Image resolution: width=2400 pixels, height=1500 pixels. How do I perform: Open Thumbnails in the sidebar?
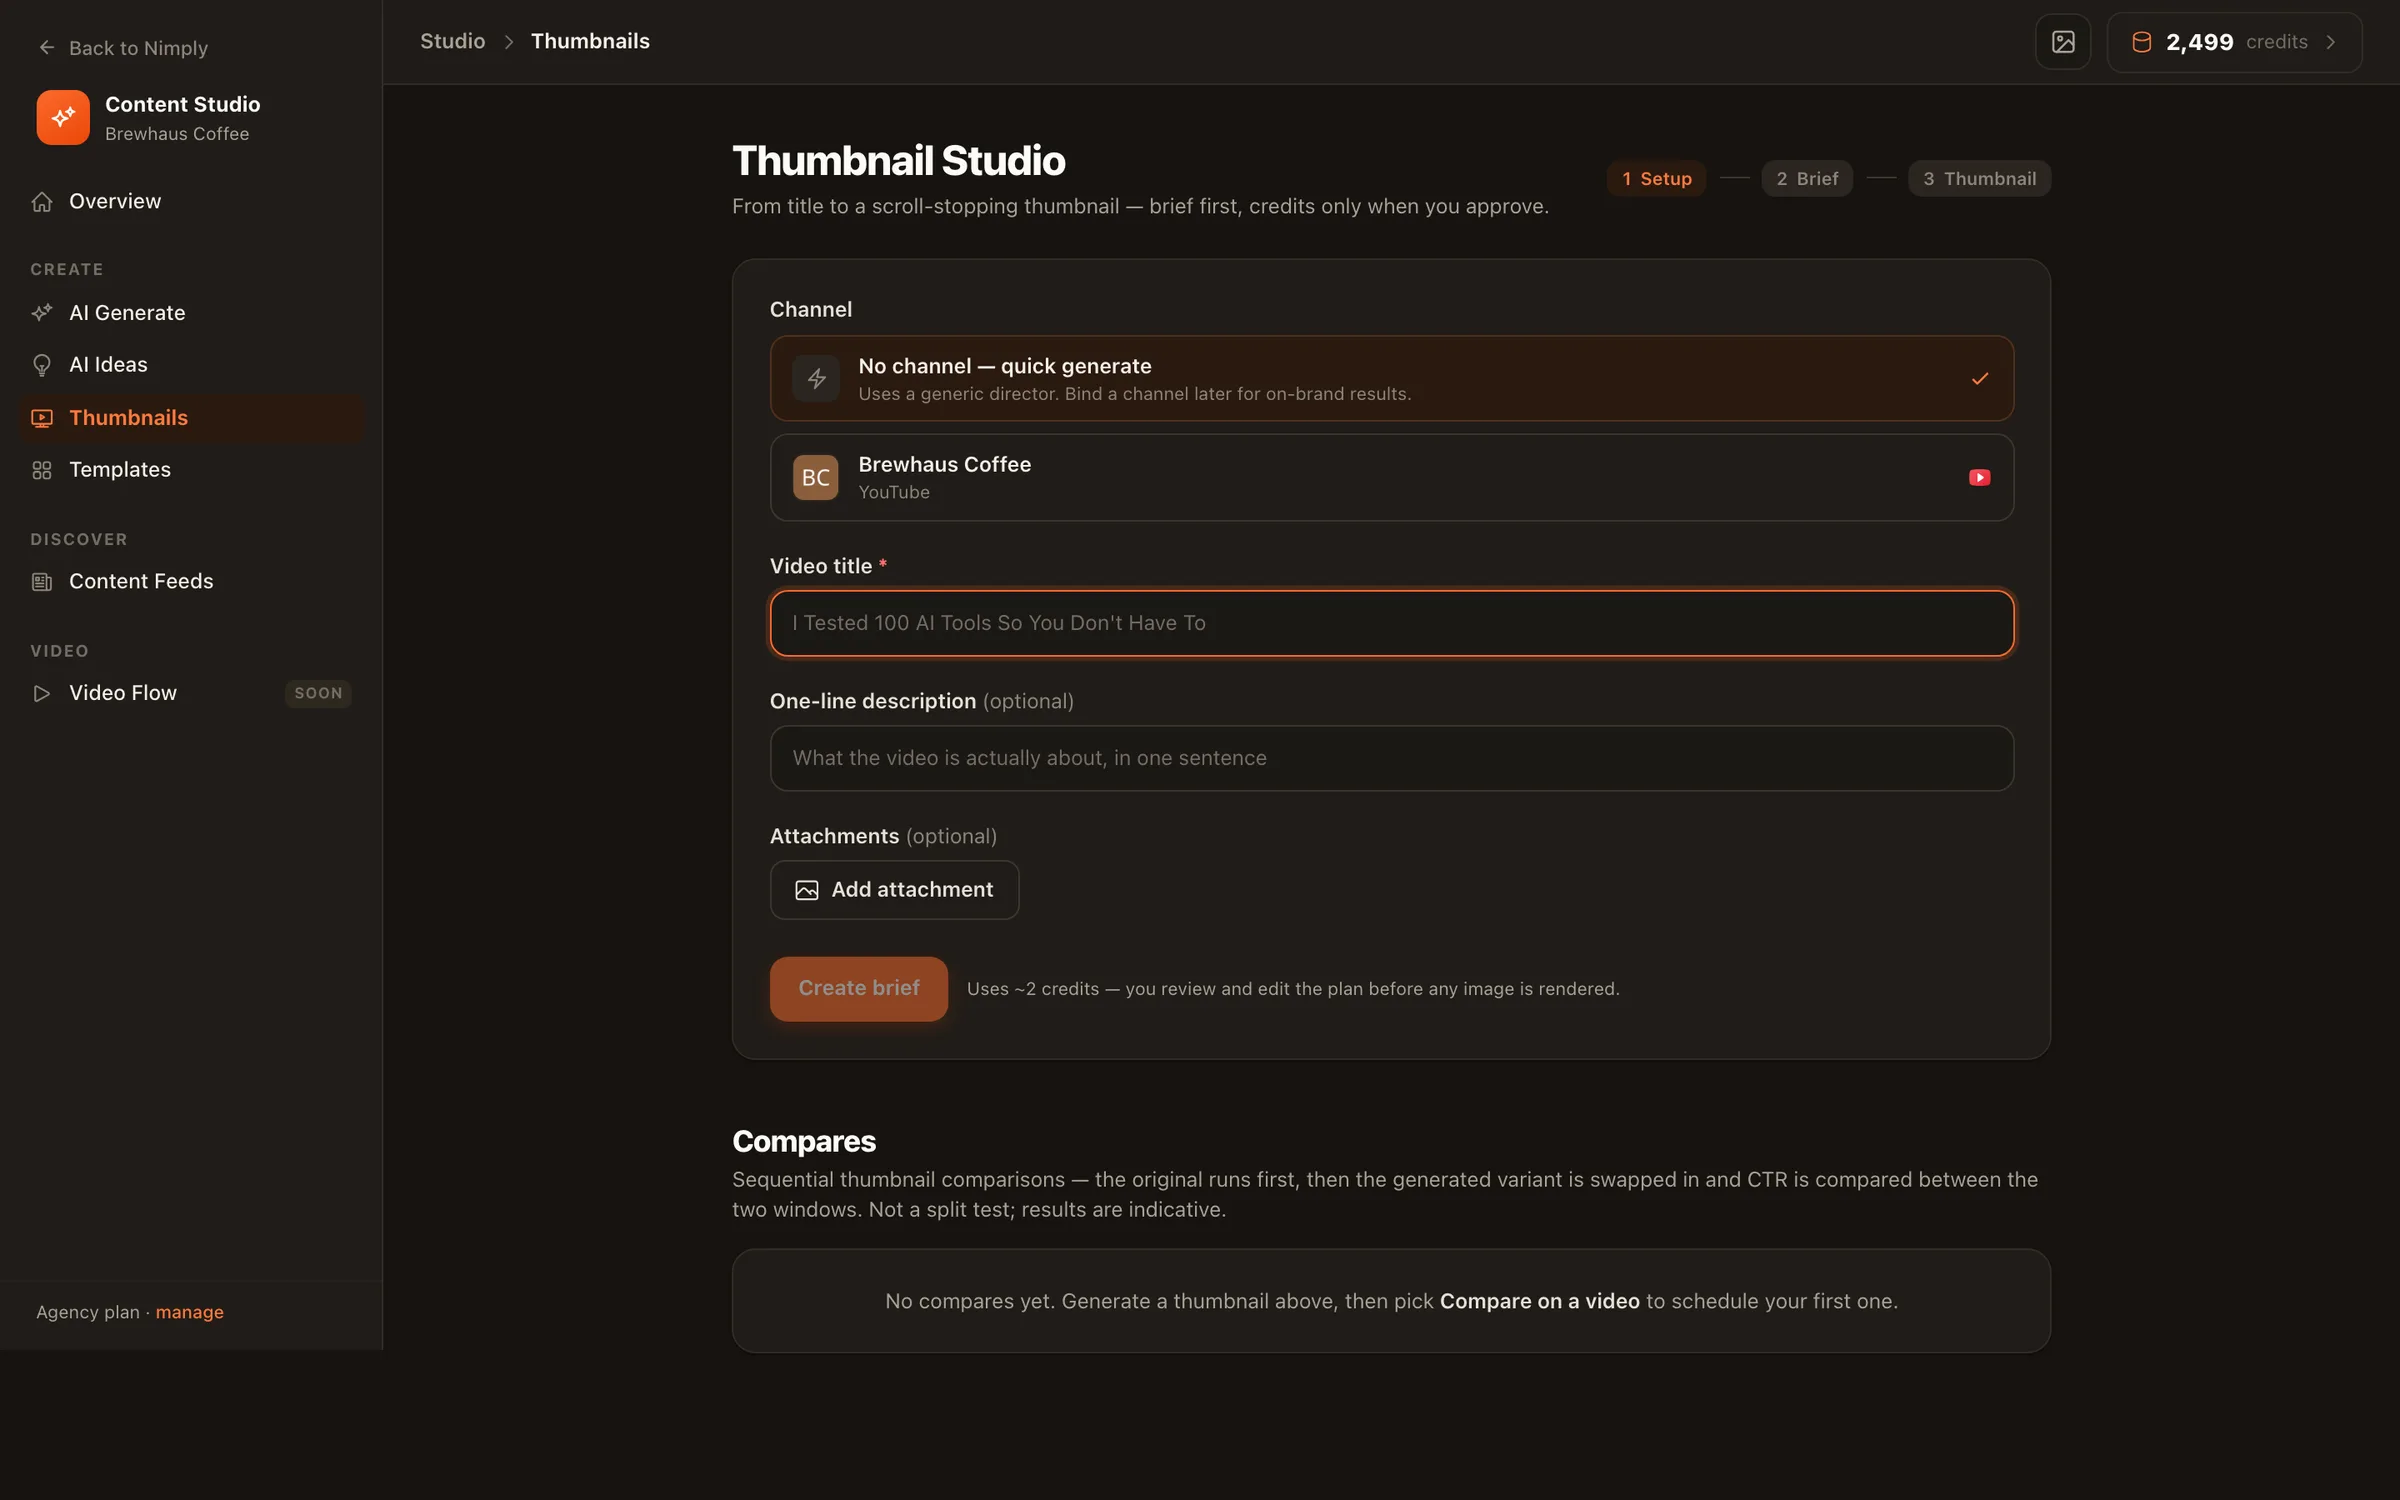click(192, 418)
